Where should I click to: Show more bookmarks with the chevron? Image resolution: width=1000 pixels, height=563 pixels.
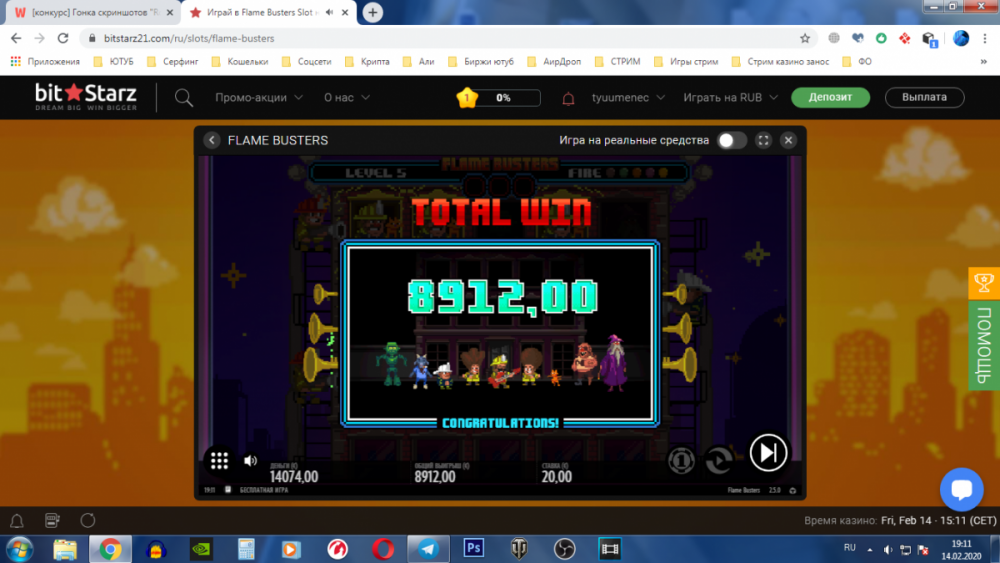tap(983, 61)
